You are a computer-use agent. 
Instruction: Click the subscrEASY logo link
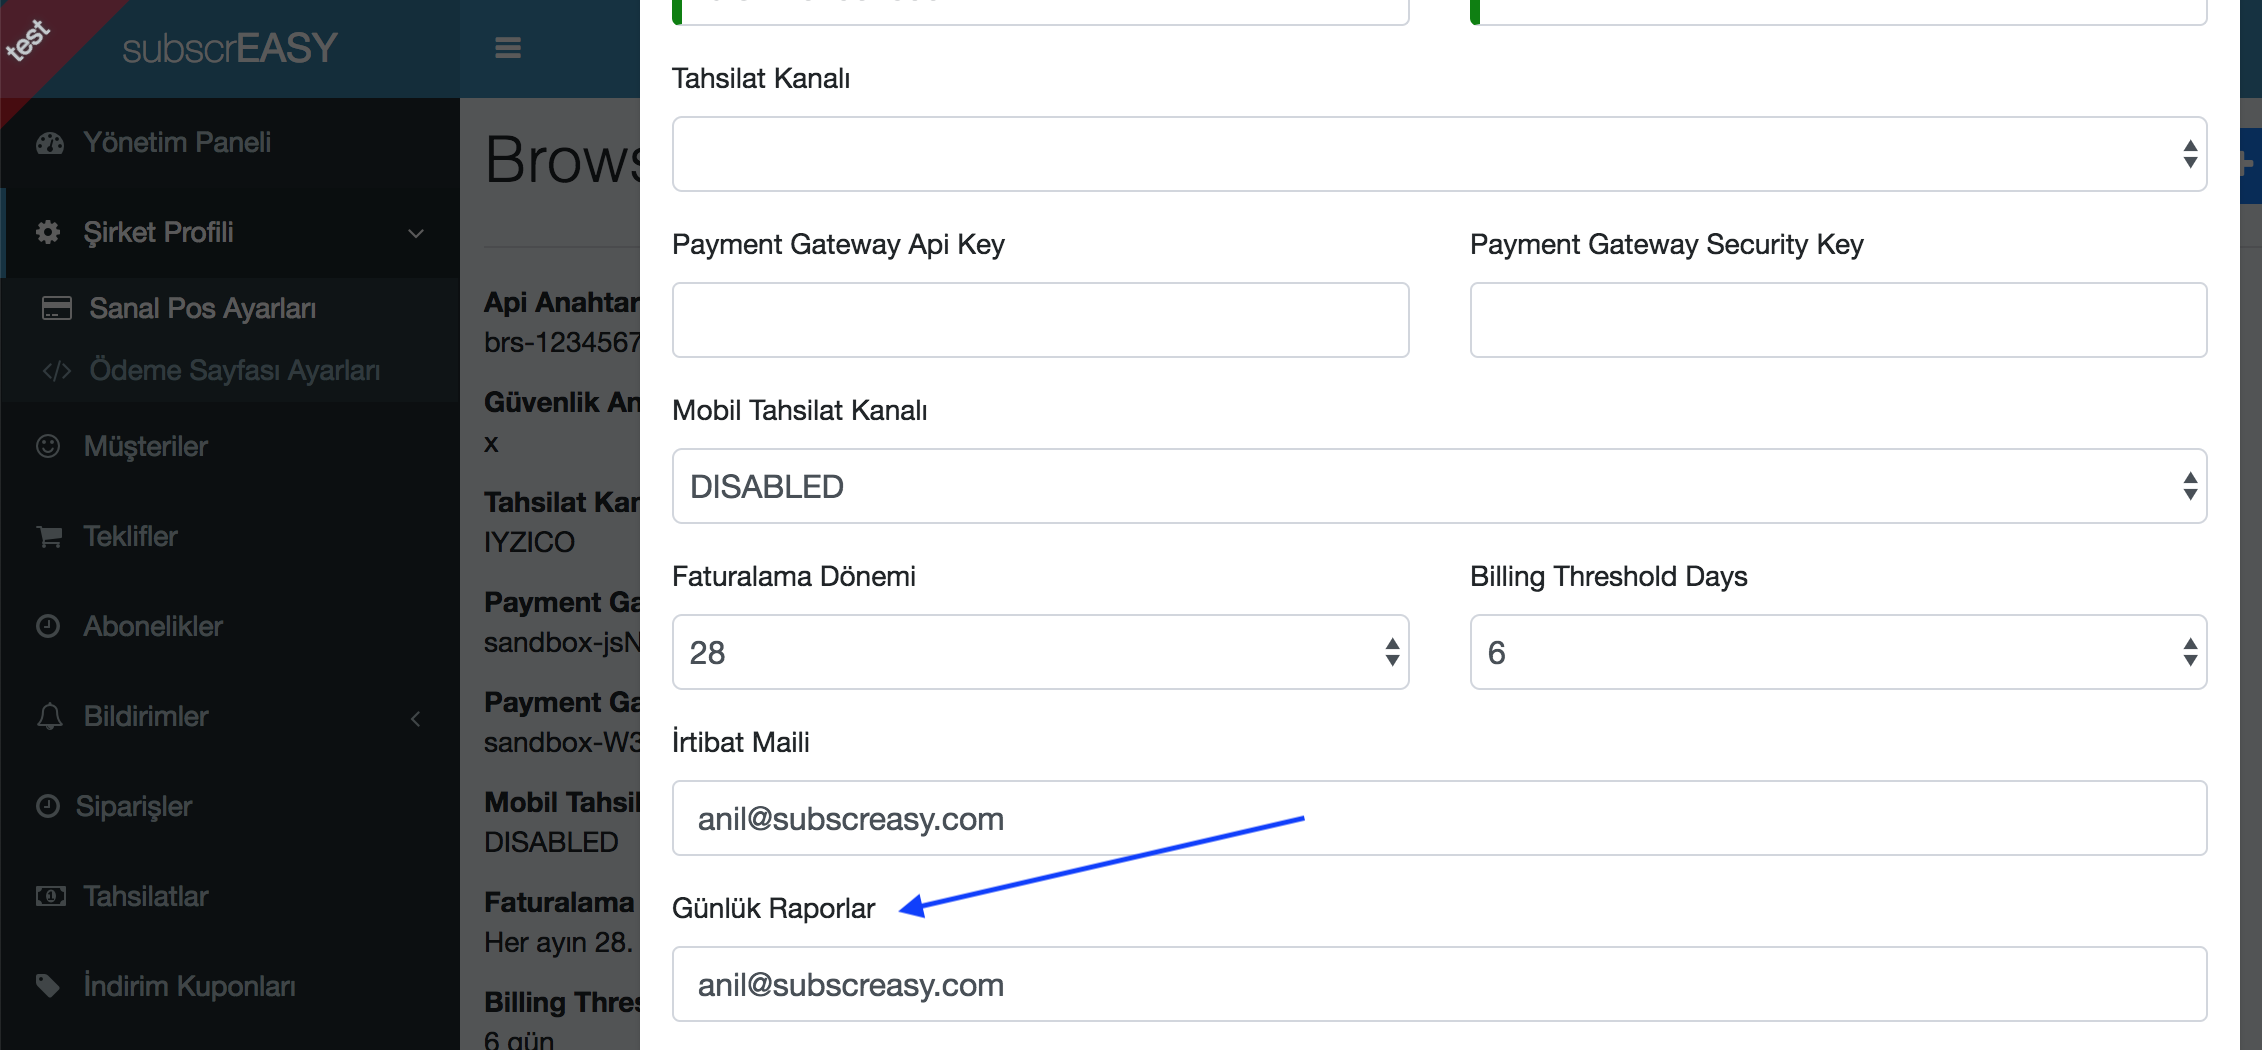pyautogui.click(x=230, y=48)
